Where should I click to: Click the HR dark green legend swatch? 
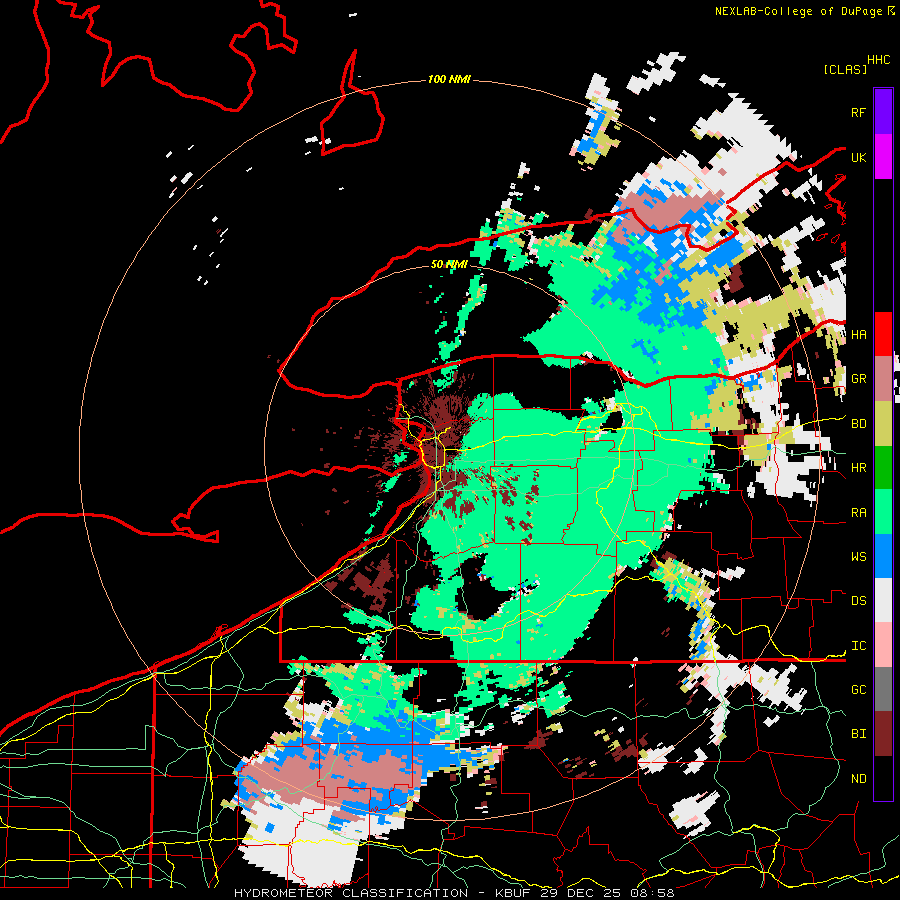coord(883,468)
